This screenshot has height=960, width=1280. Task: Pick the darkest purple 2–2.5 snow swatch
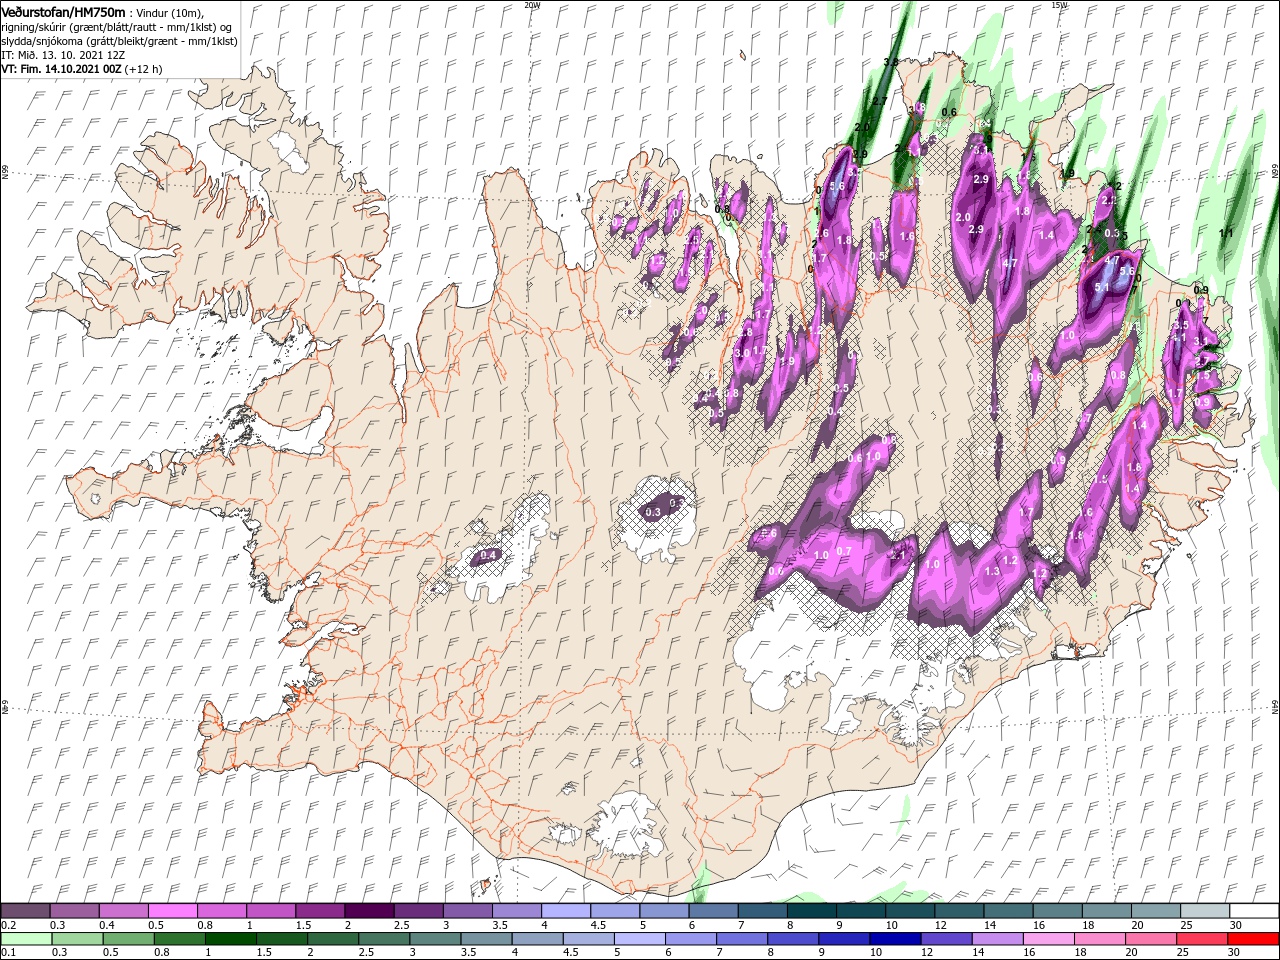click(x=369, y=911)
